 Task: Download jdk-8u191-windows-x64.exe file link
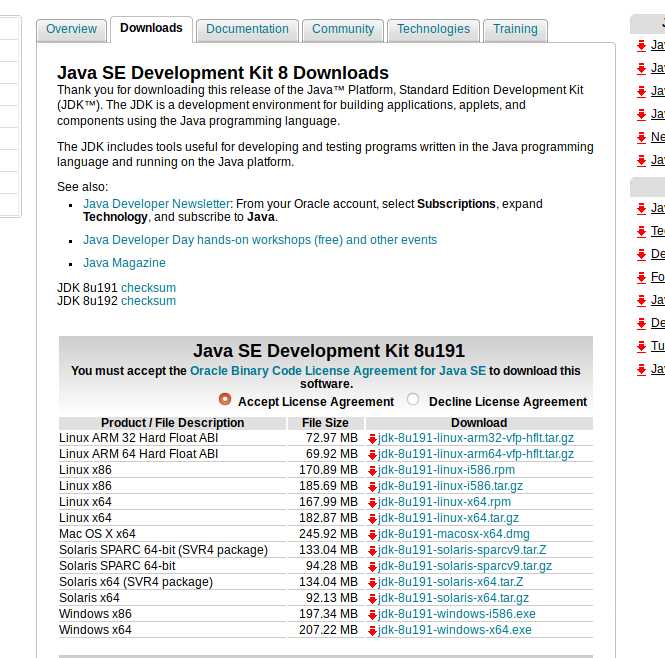(455, 630)
